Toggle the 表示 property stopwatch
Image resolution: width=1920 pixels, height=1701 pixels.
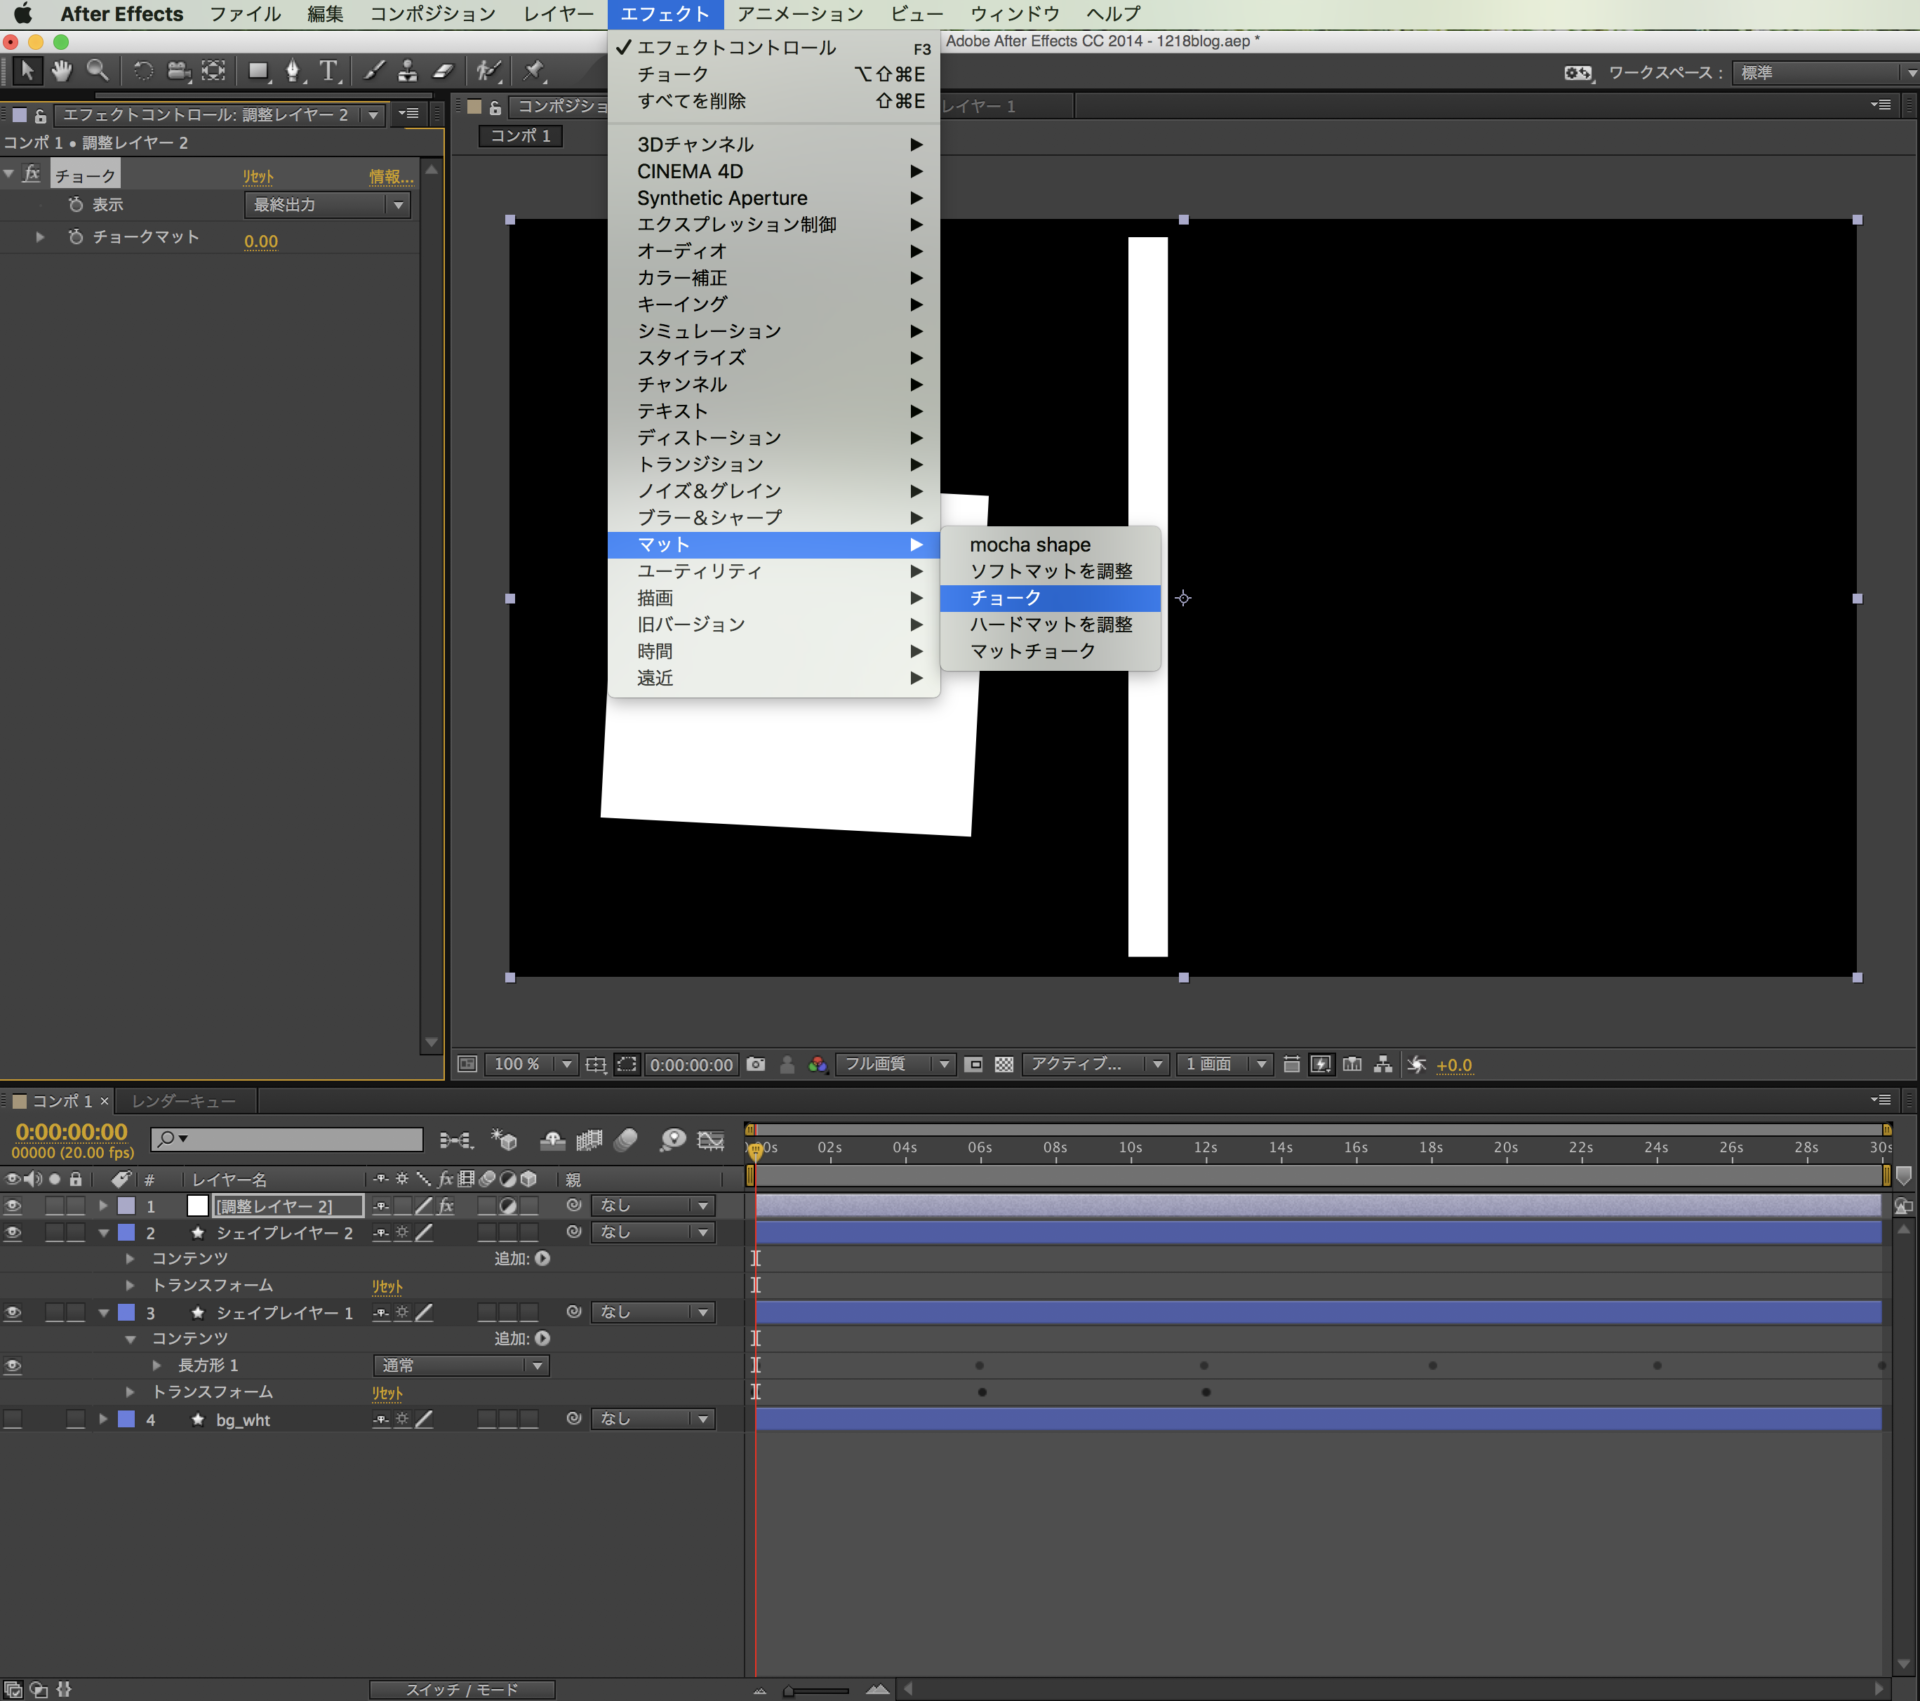pyautogui.click(x=76, y=204)
